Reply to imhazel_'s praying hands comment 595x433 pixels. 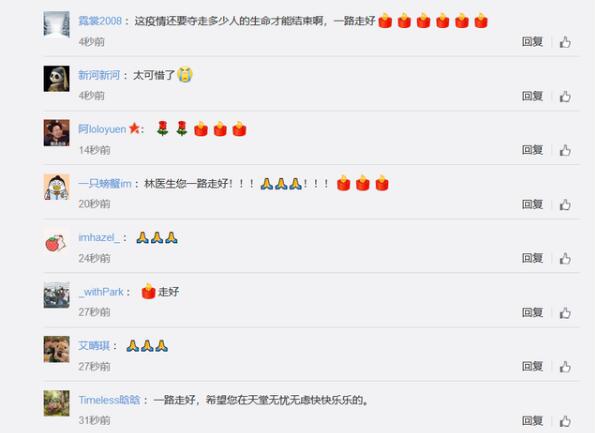tap(532, 258)
